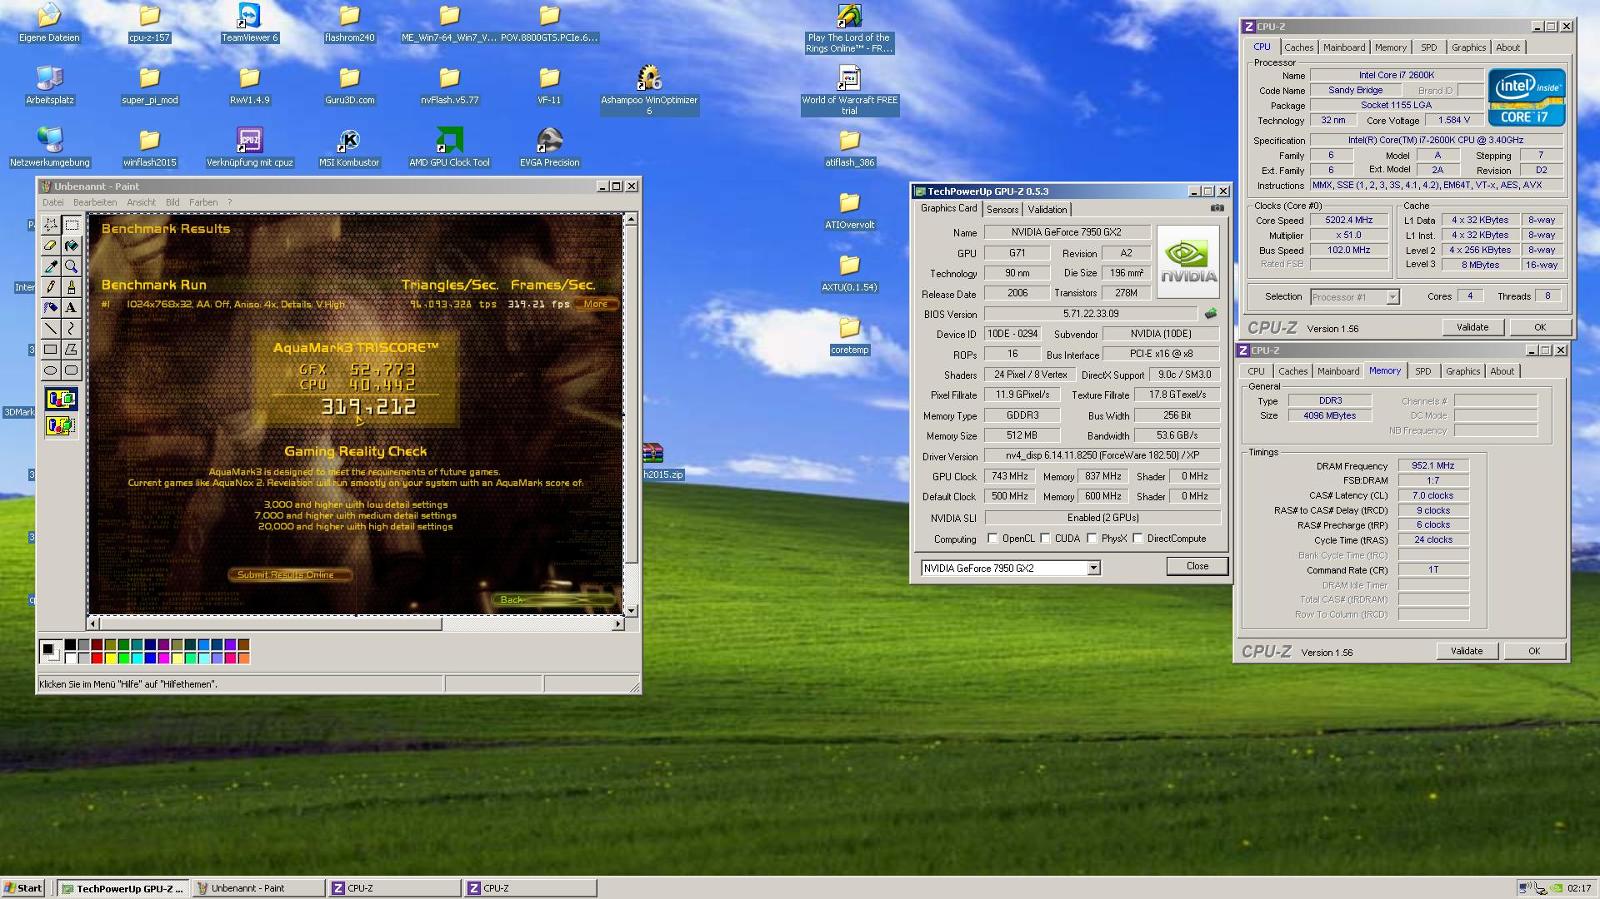Open the Farben menu in Paint

203,202
